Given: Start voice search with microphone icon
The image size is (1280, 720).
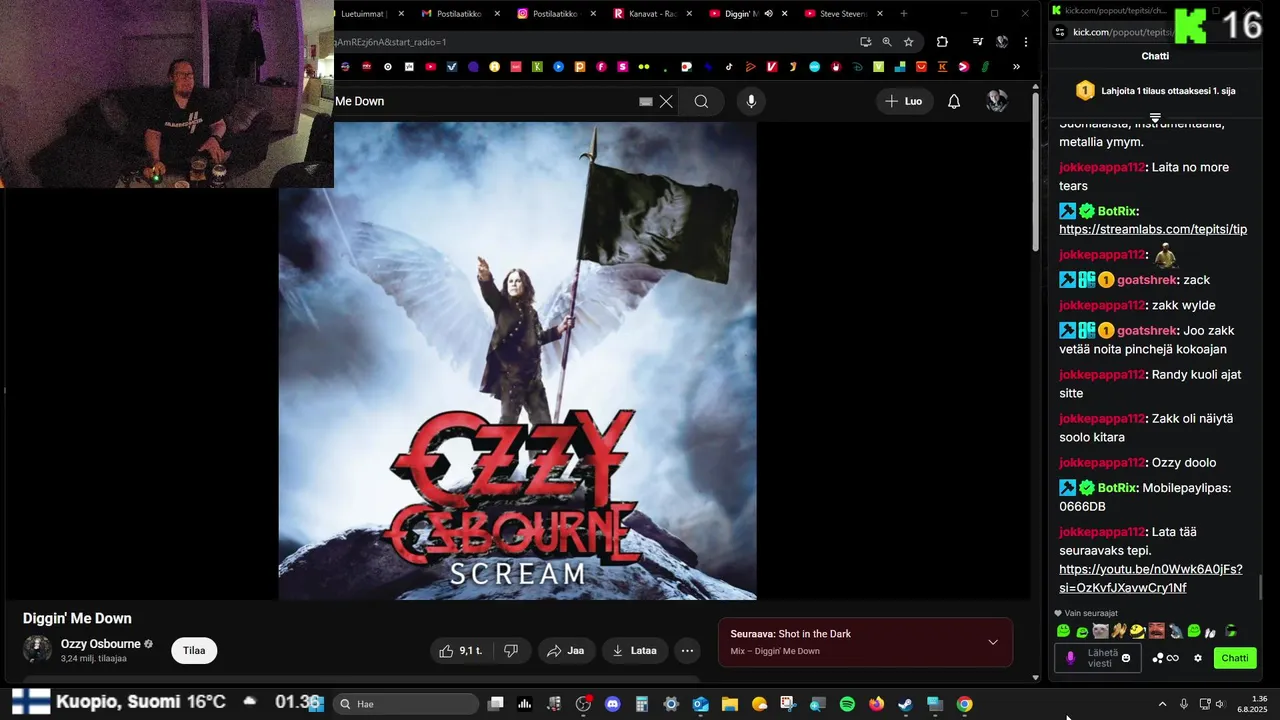Looking at the screenshot, I should [751, 101].
